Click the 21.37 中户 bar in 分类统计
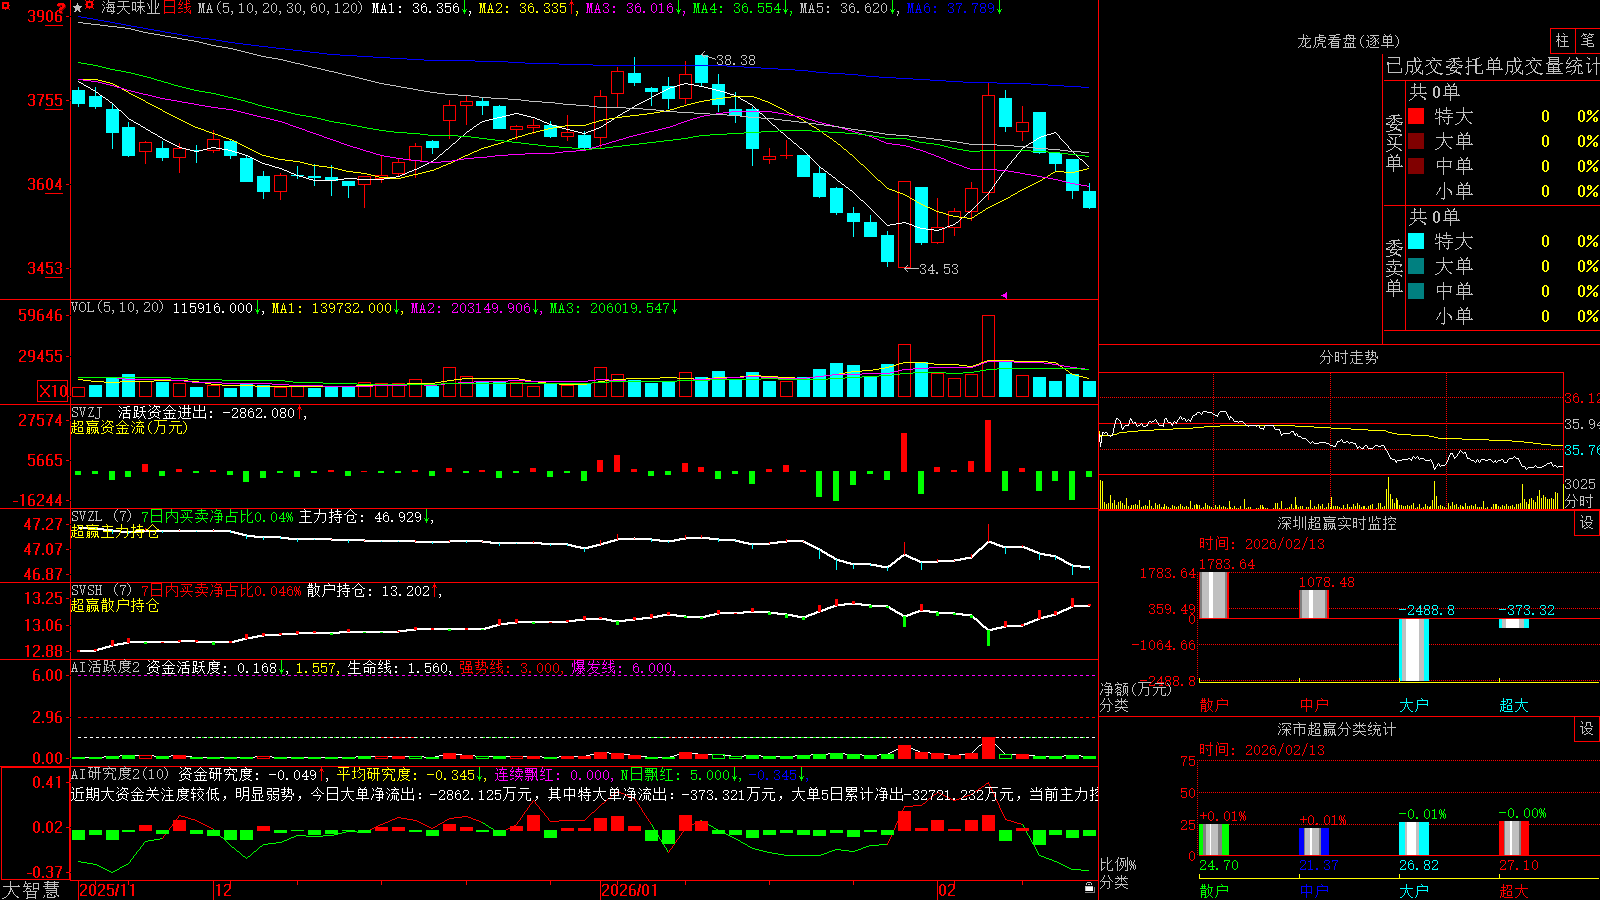The image size is (1600, 900). click(x=1314, y=842)
